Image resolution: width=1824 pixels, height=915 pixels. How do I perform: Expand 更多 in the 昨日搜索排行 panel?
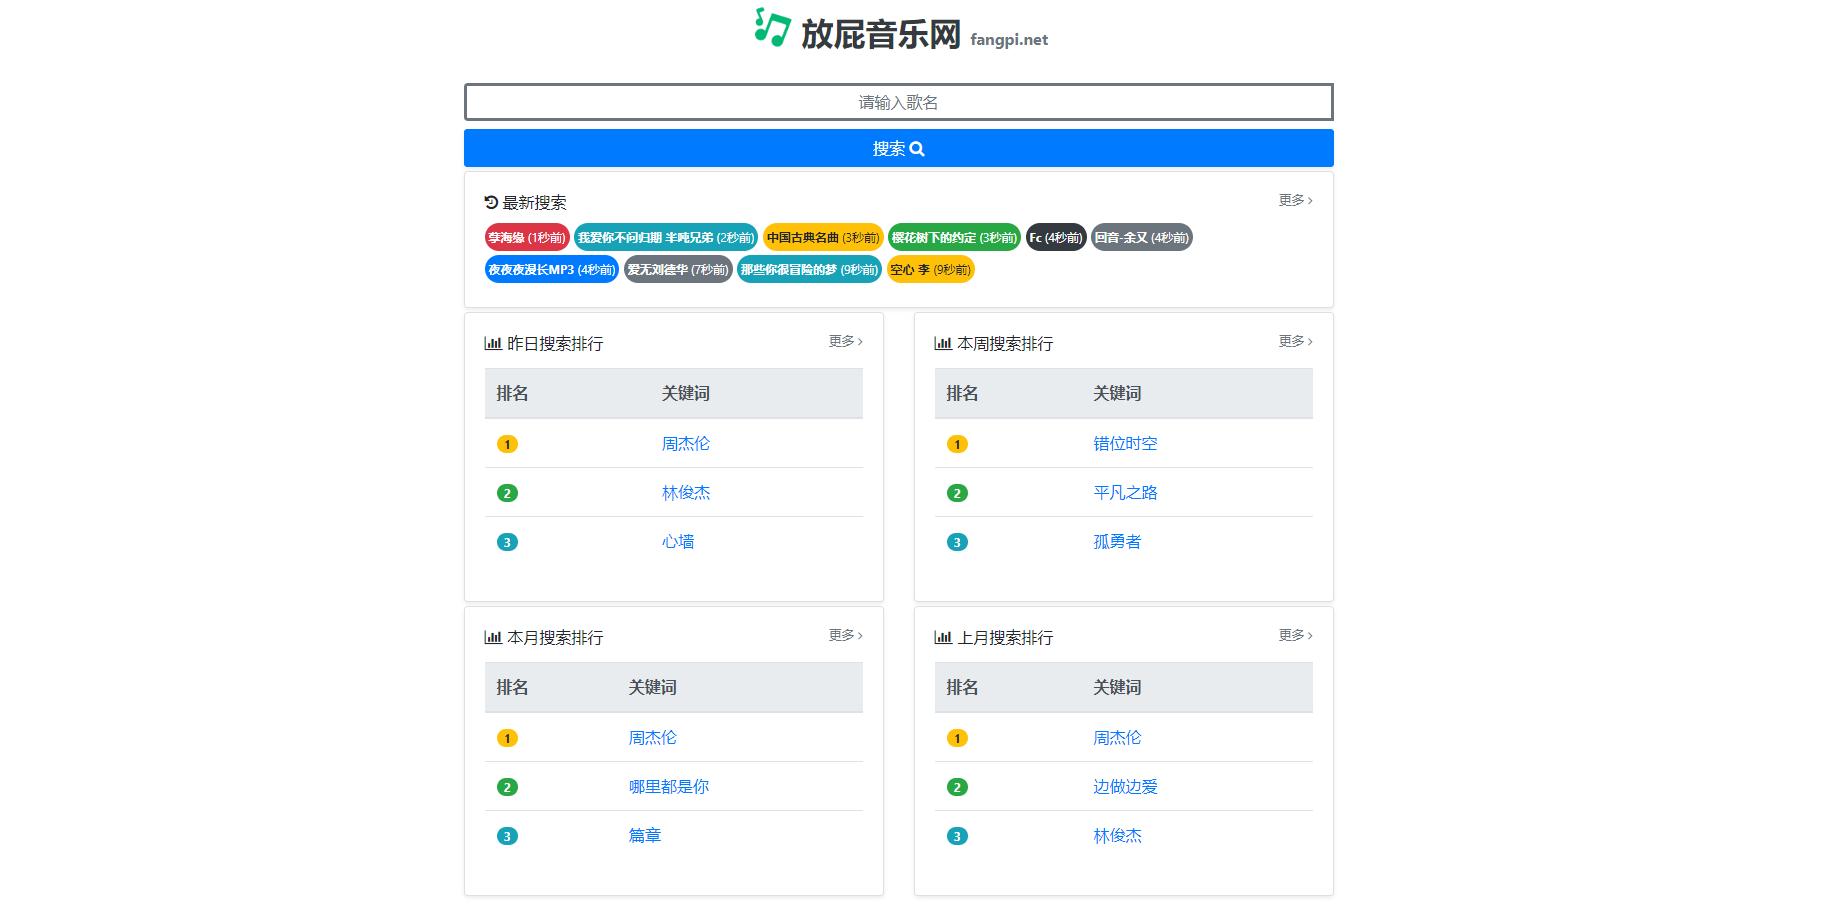click(845, 341)
